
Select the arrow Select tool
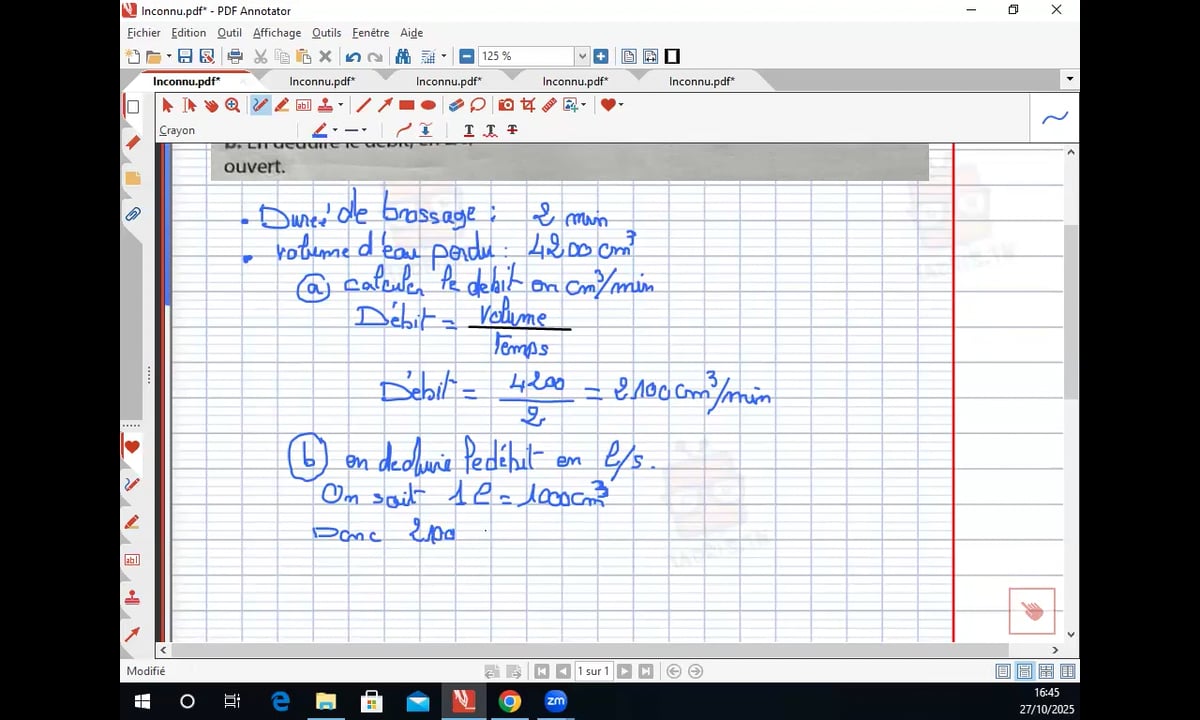click(167, 104)
